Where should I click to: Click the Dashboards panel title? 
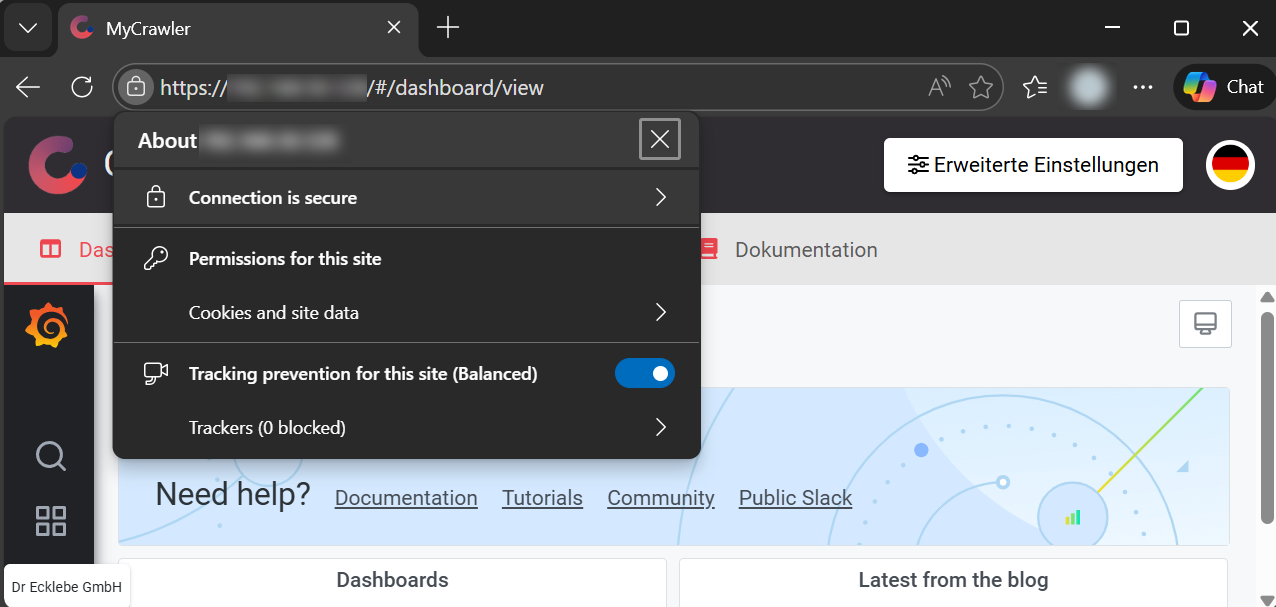tap(392, 580)
